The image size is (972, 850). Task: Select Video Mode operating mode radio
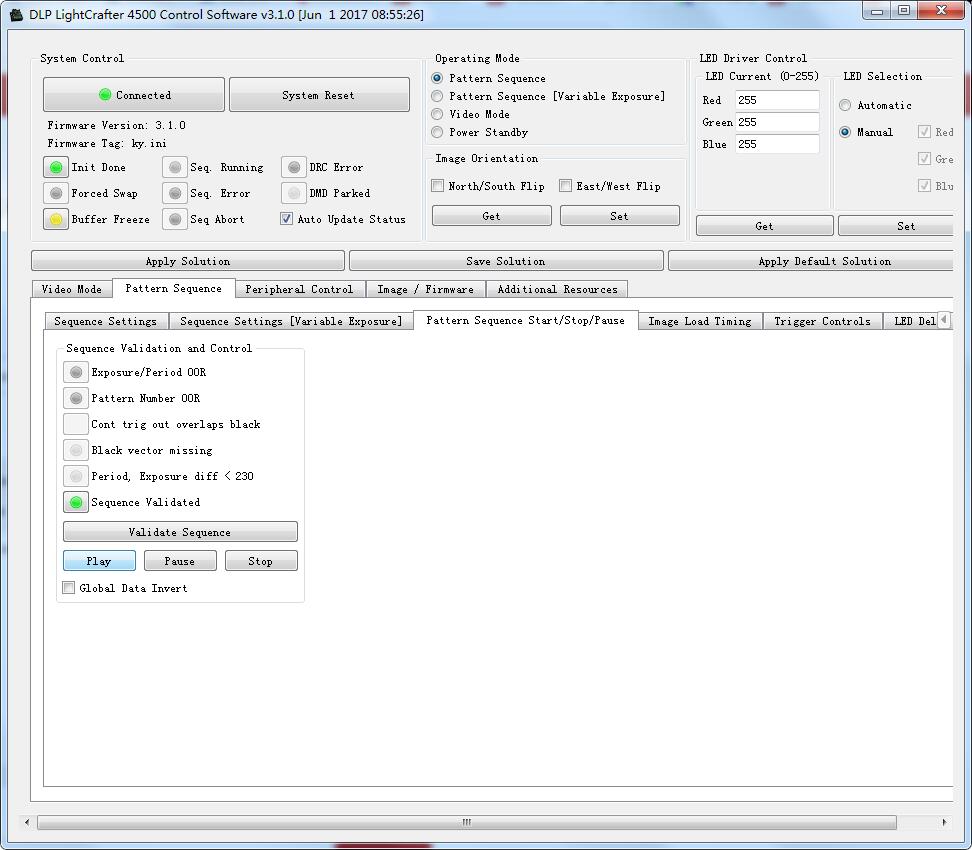(x=437, y=114)
